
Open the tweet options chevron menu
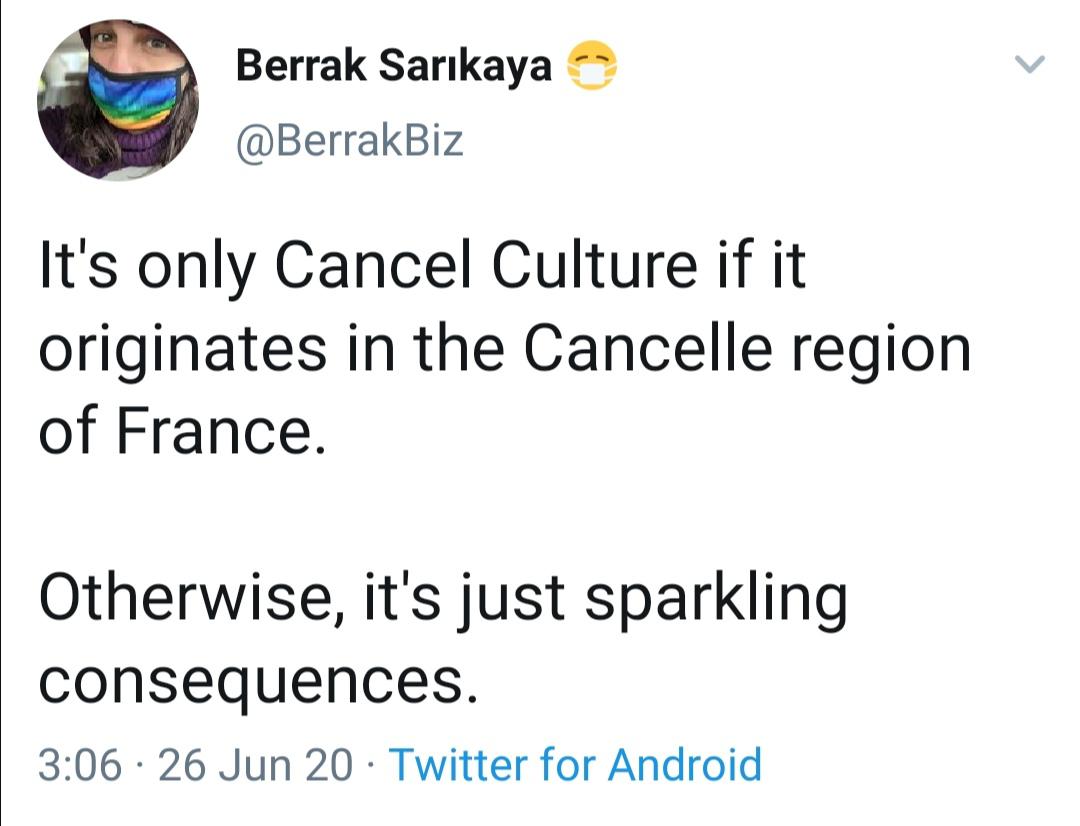click(1029, 66)
